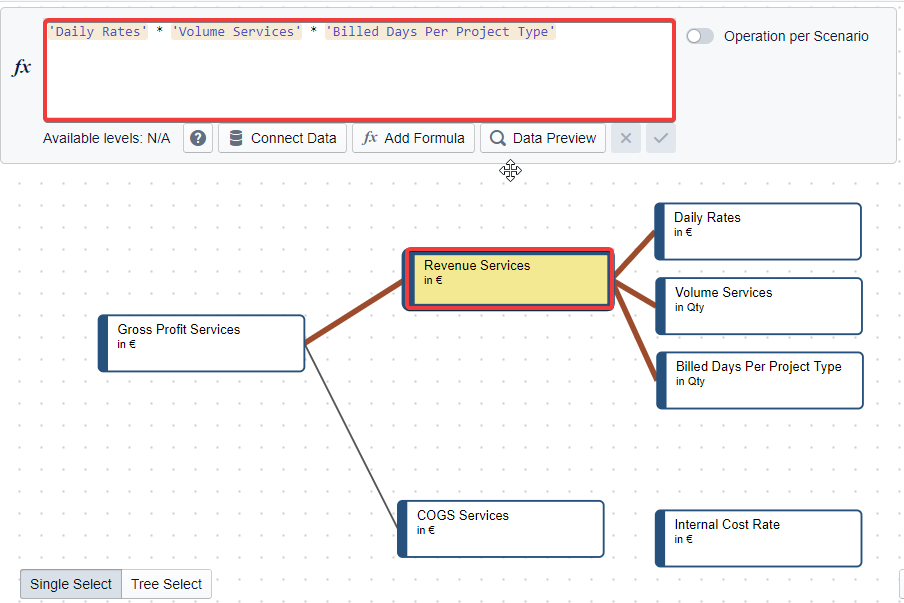Open Data Preview

click(543, 138)
